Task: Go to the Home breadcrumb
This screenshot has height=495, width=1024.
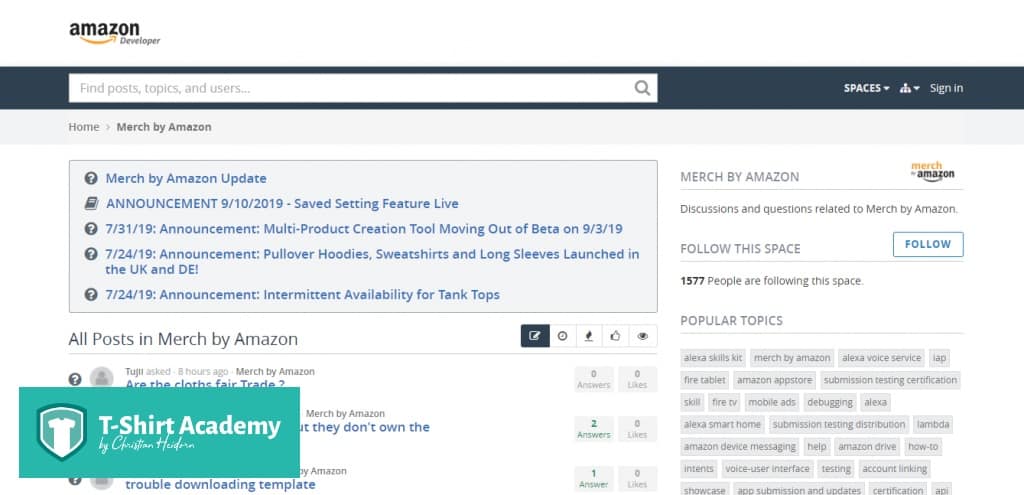Action: (84, 127)
